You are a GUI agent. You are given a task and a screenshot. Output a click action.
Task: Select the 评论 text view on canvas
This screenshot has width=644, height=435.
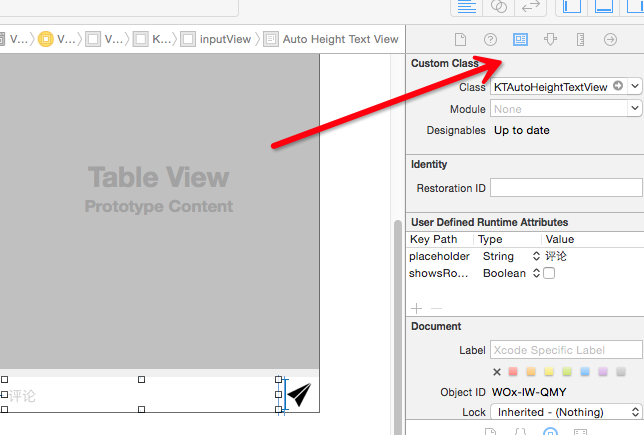(141, 394)
